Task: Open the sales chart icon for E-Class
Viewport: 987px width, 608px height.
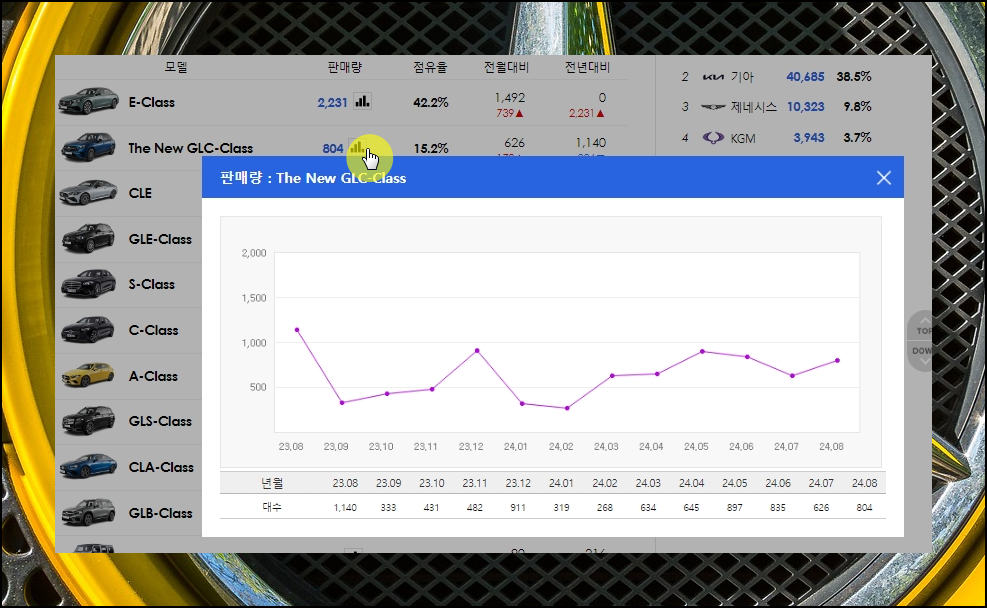Action: 362,101
